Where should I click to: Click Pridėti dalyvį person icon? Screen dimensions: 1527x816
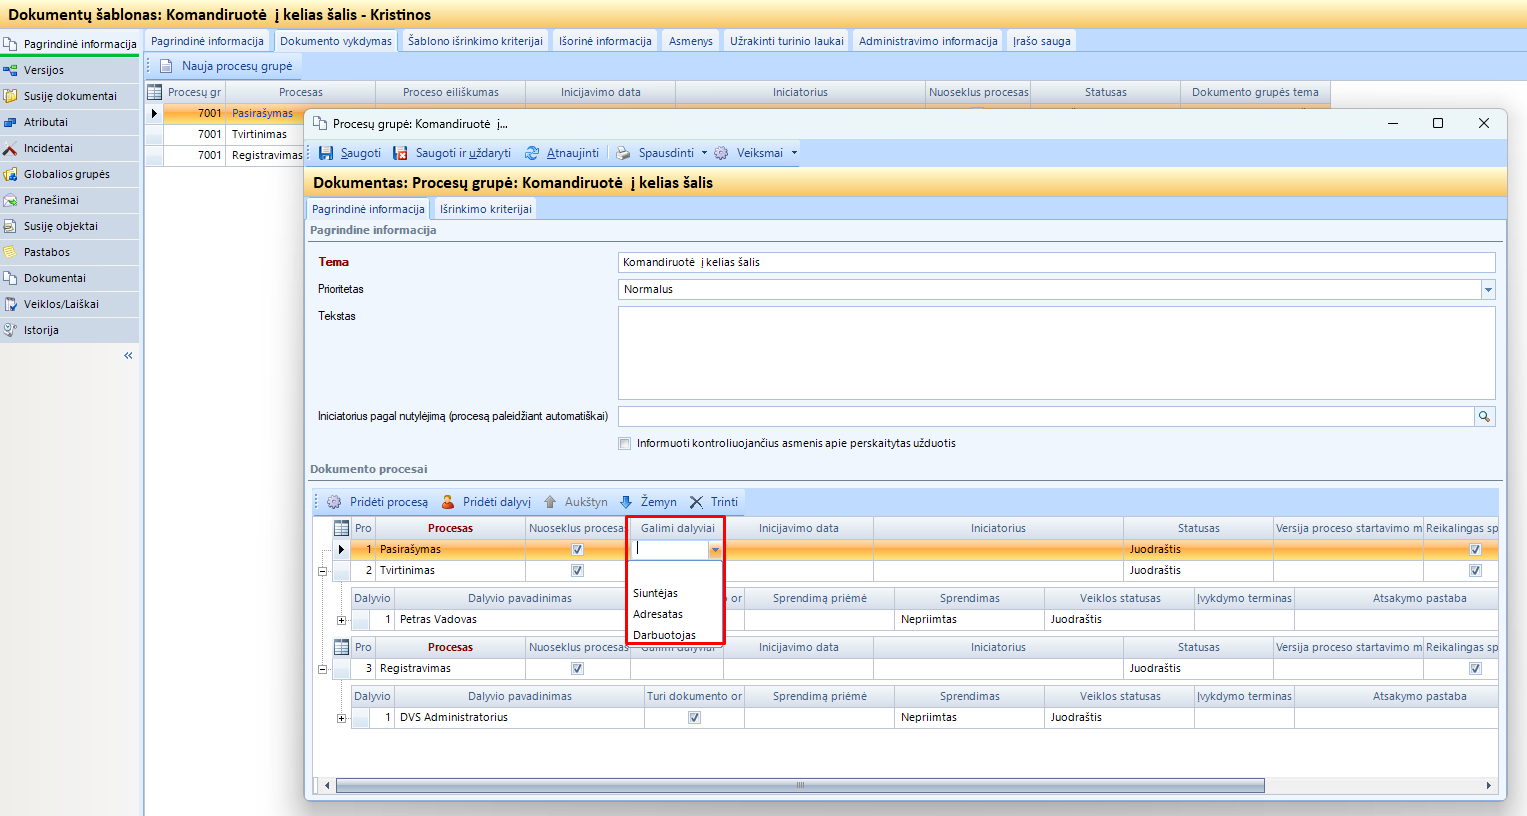click(x=448, y=502)
